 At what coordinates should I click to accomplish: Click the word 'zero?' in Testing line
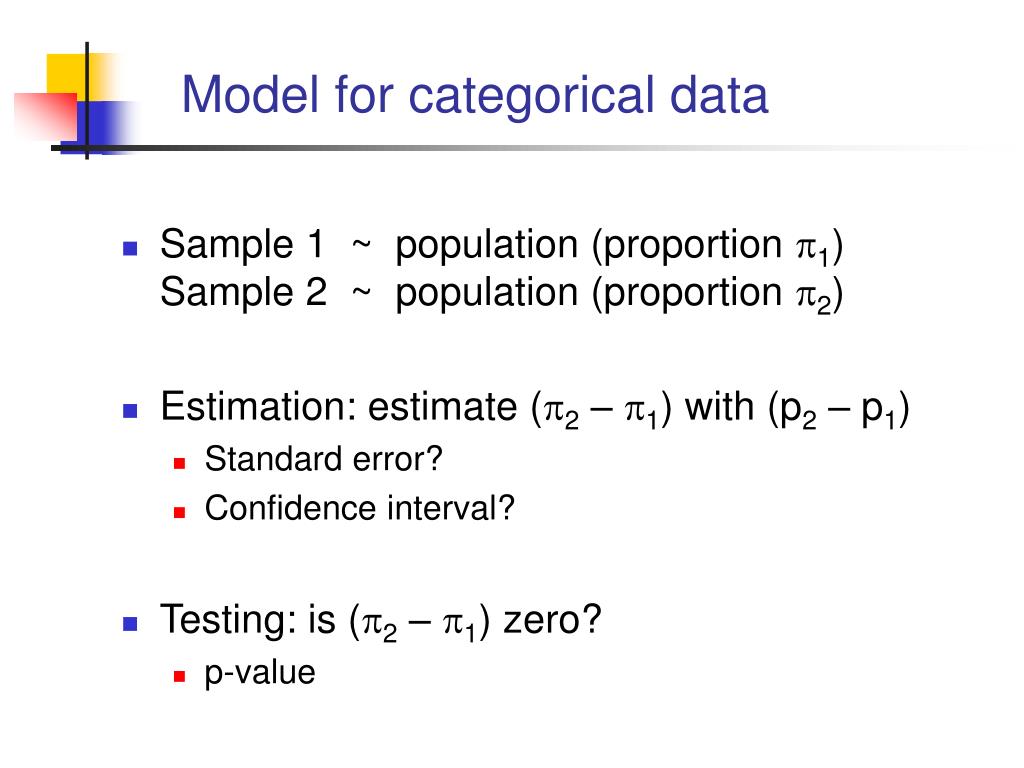tap(552, 620)
